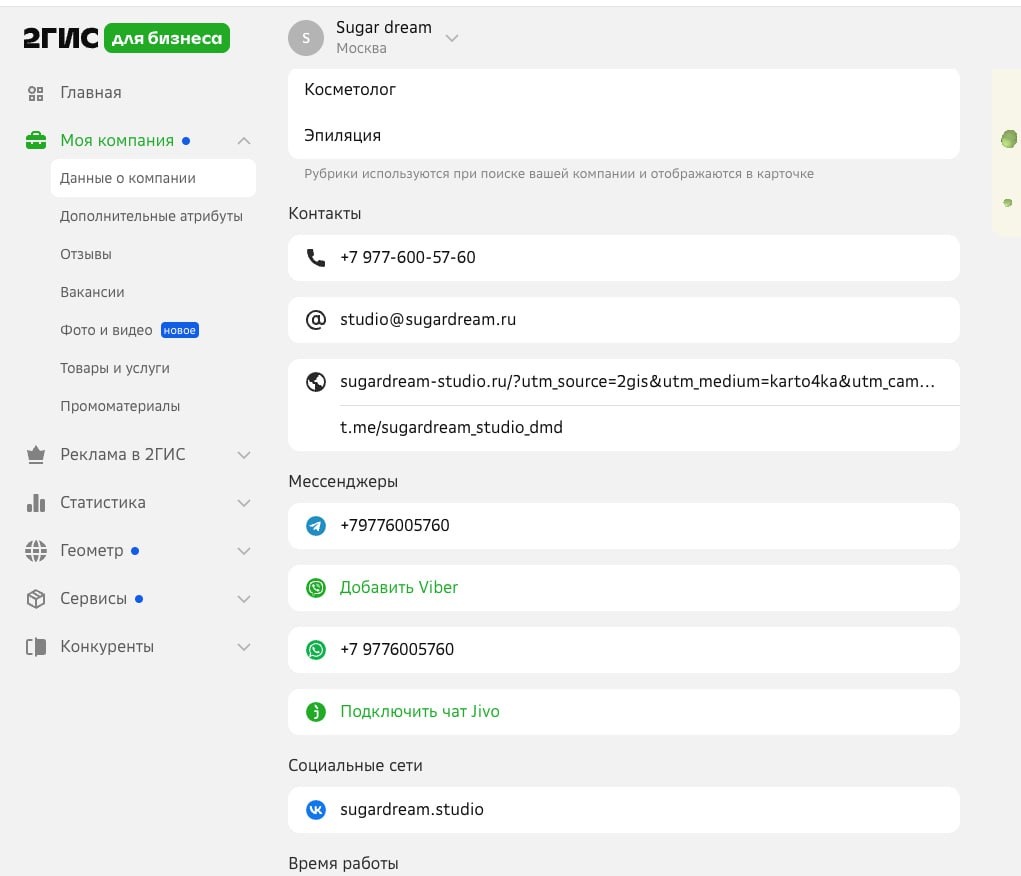Expand the Реклама в 2ГИС section
1021x876 pixels.
point(244,455)
